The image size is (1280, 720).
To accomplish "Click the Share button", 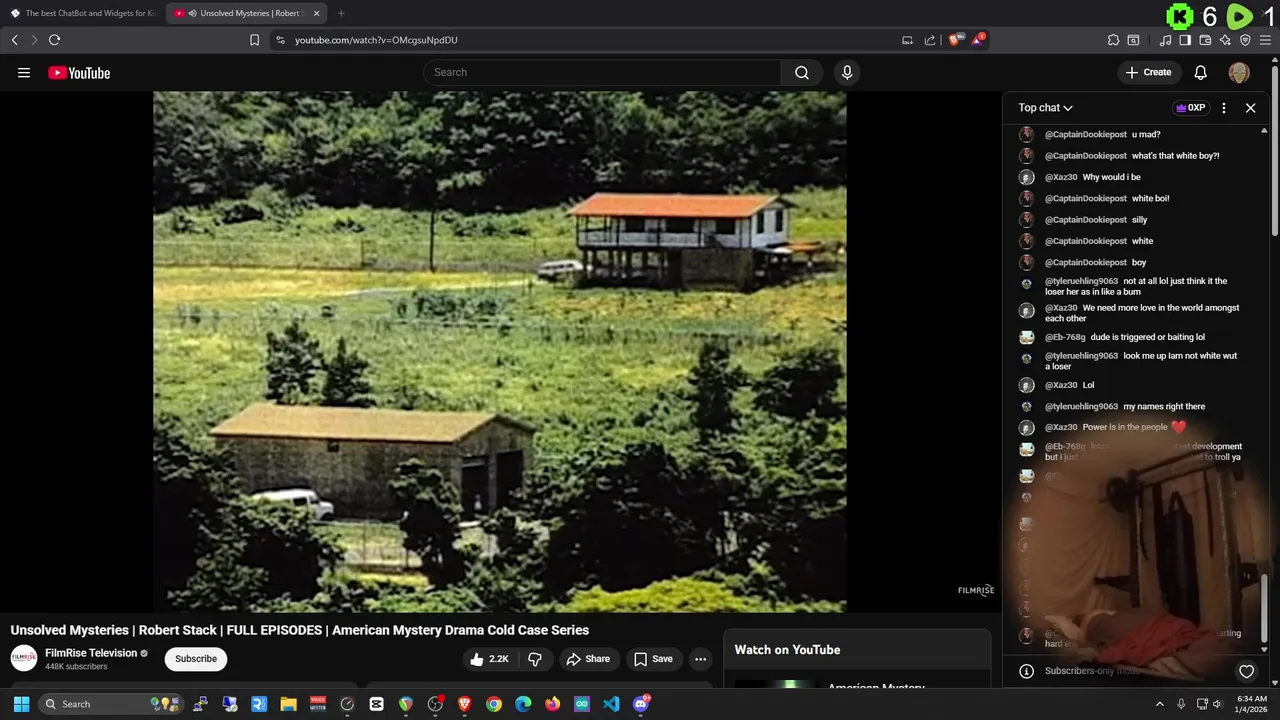I will (587, 659).
